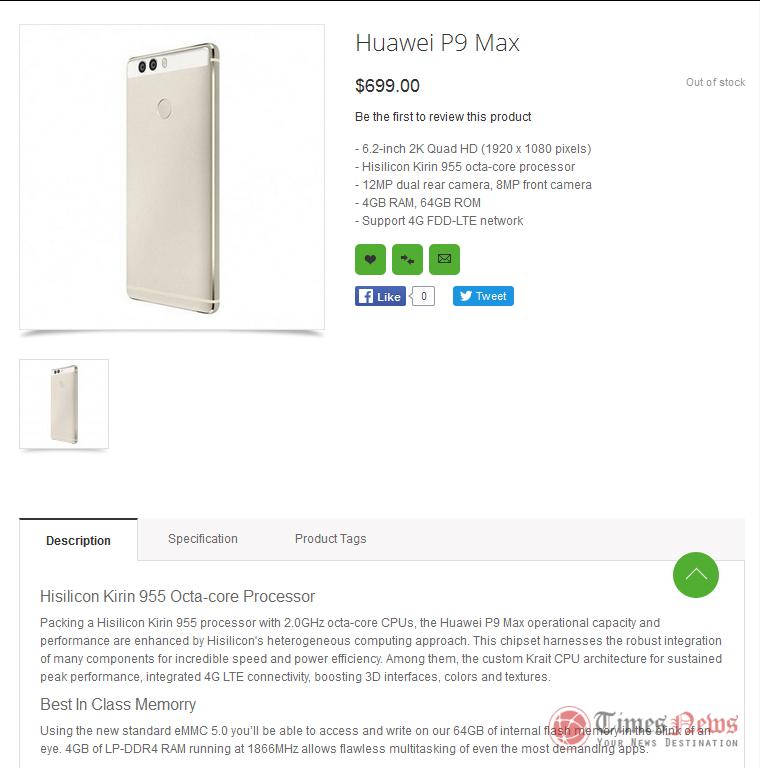Open the Product Tags tab
This screenshot has height=768, width=760.
[x=331, y=538]
